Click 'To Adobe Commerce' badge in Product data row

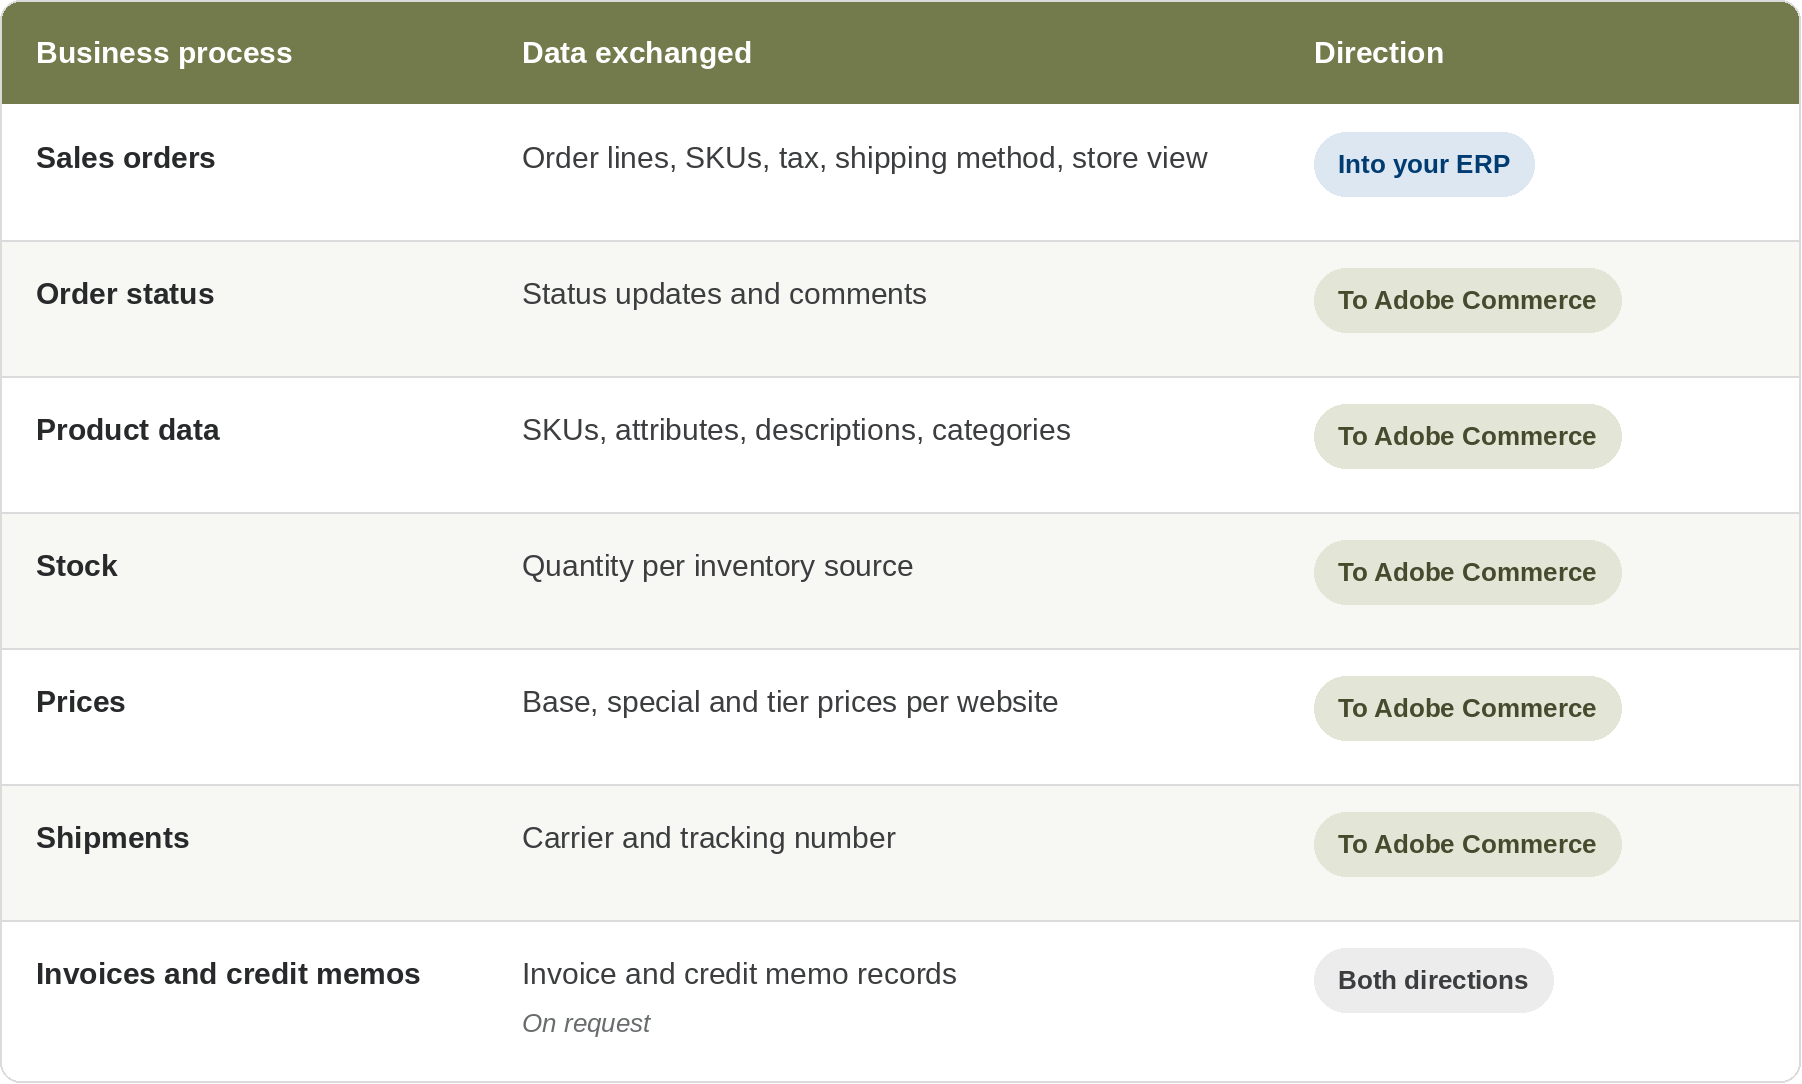tap(1467, 436)
